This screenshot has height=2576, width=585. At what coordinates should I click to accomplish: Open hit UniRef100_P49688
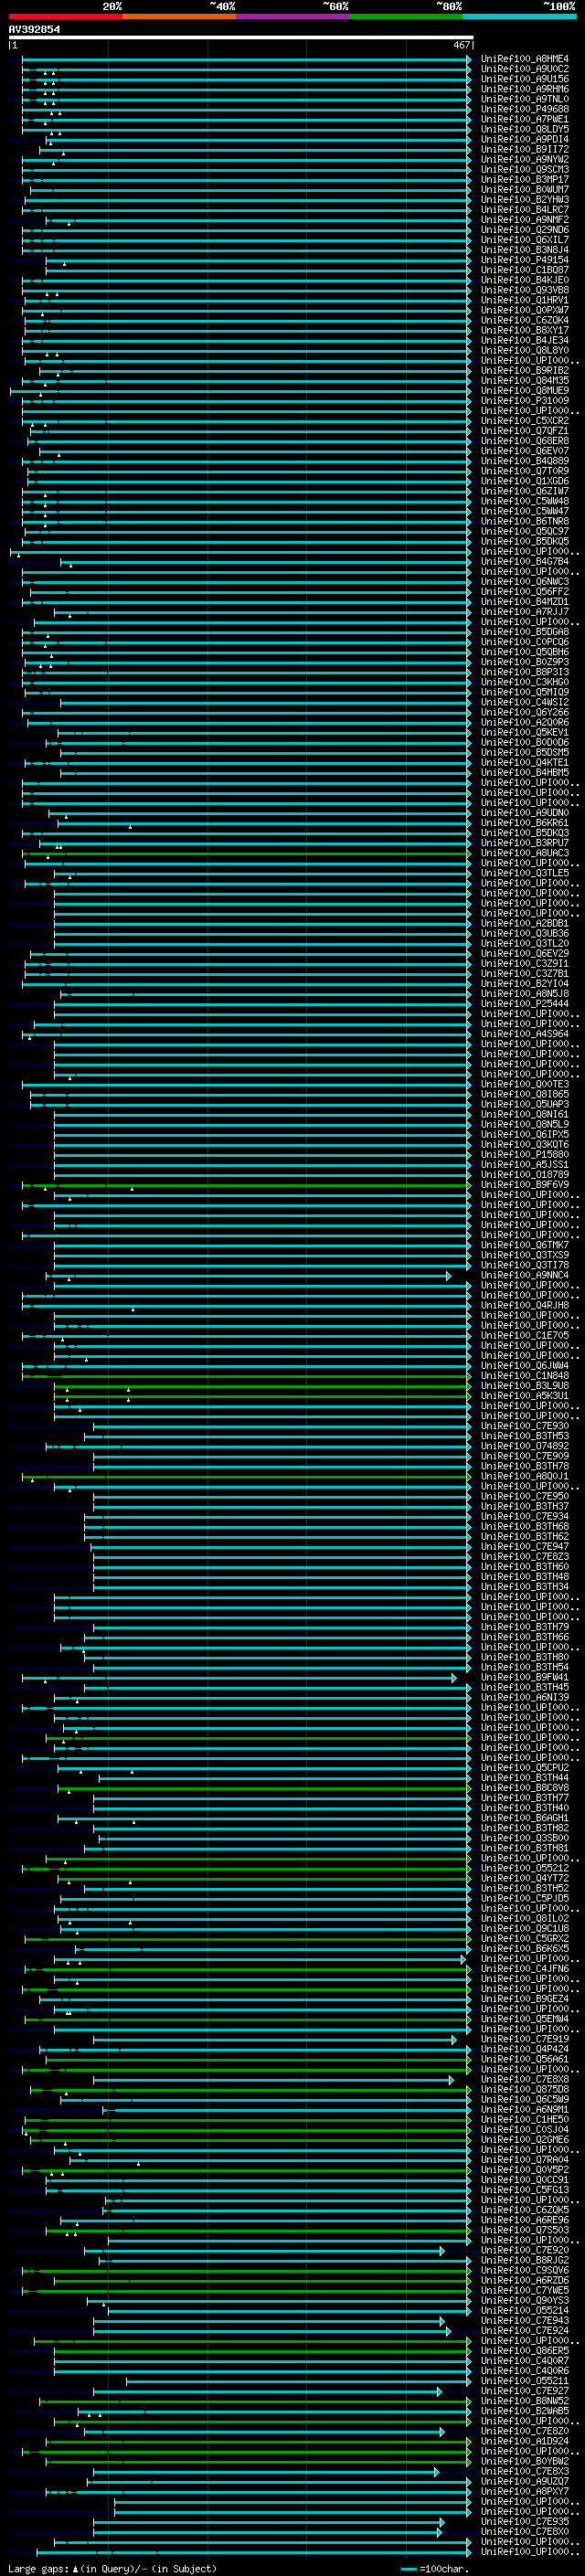[x=525, y=109]
